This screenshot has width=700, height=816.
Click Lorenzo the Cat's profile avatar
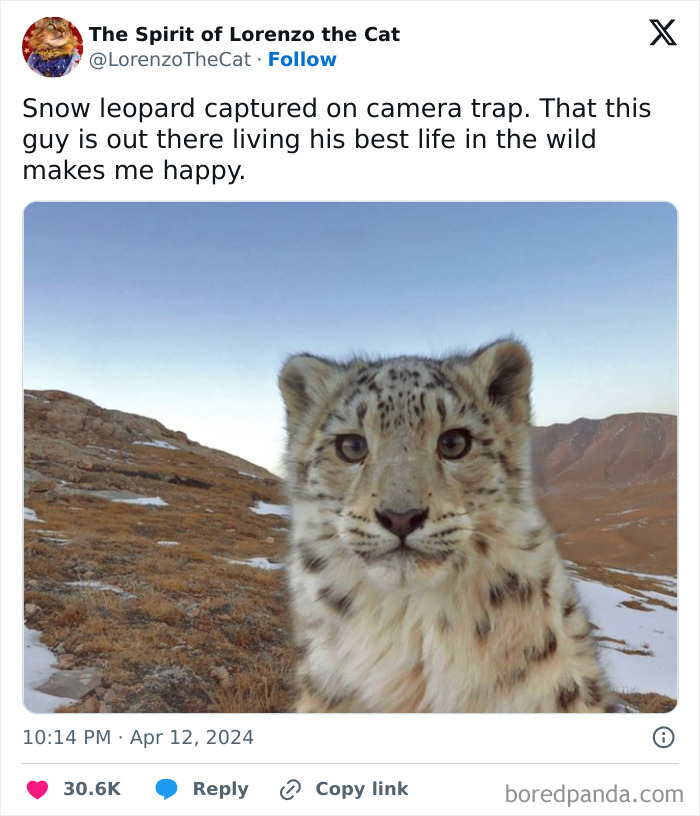(50, 47)
